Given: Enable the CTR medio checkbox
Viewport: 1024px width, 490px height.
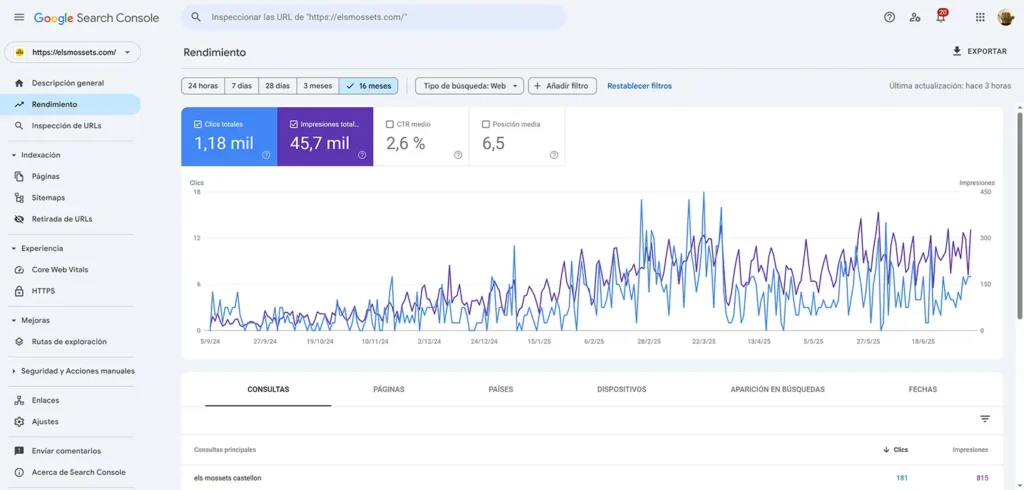Looking at the screenshot, I should click(390, 124).
